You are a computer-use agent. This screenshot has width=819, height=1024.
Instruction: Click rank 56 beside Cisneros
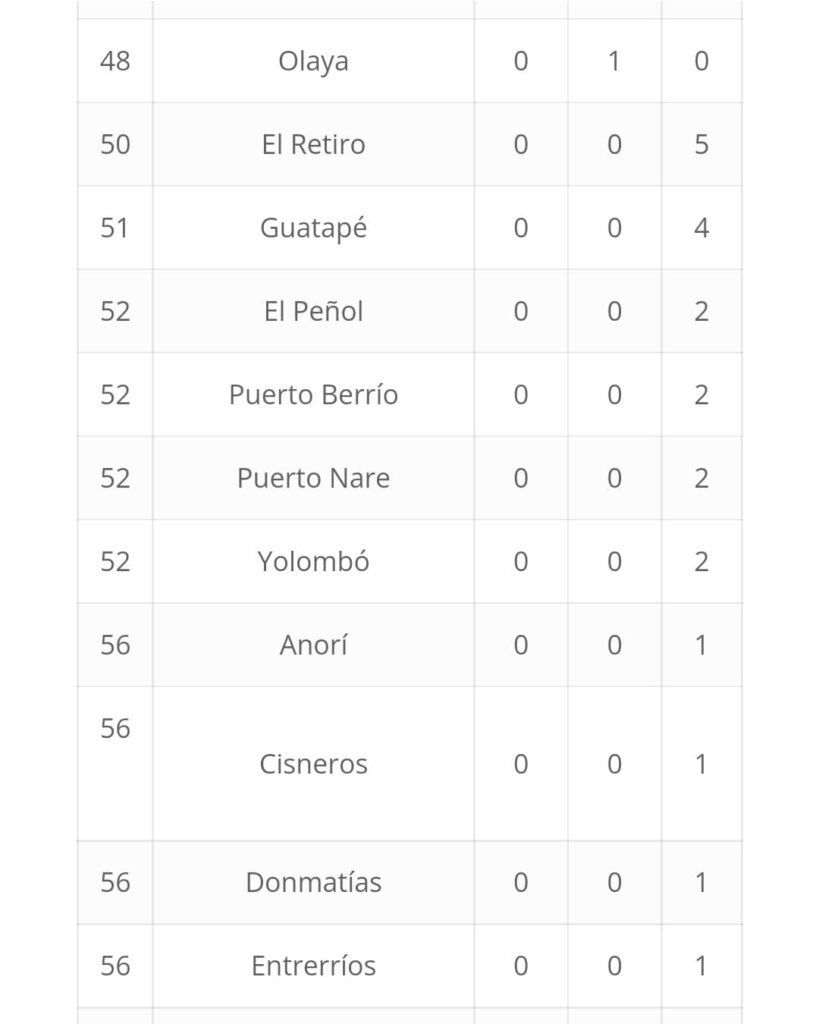coord(115,729)
